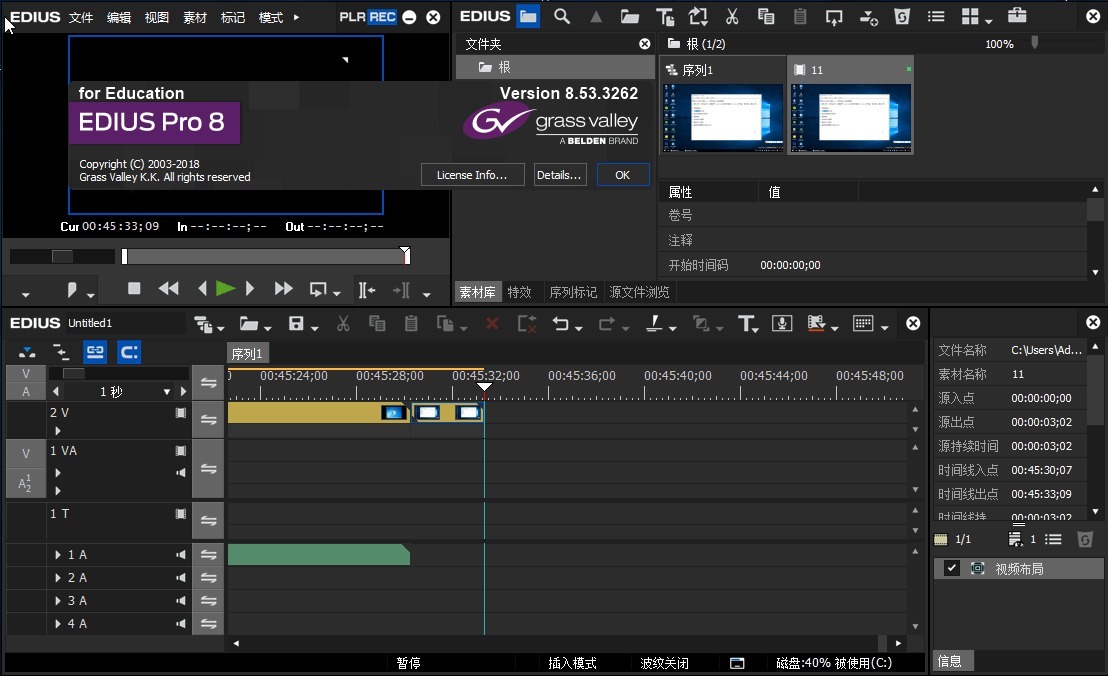
Task: Click the title creation T icon in bin
Action: (x=664, y=16)
